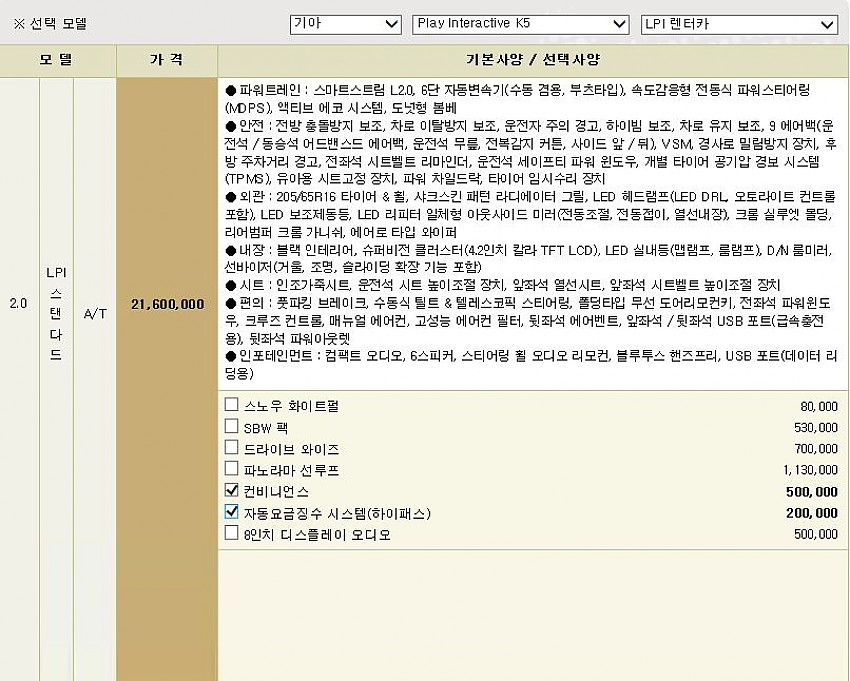This screenshot has height=681, width=850.
Task: Click the 모델 column header
Action: pos(56,60)
